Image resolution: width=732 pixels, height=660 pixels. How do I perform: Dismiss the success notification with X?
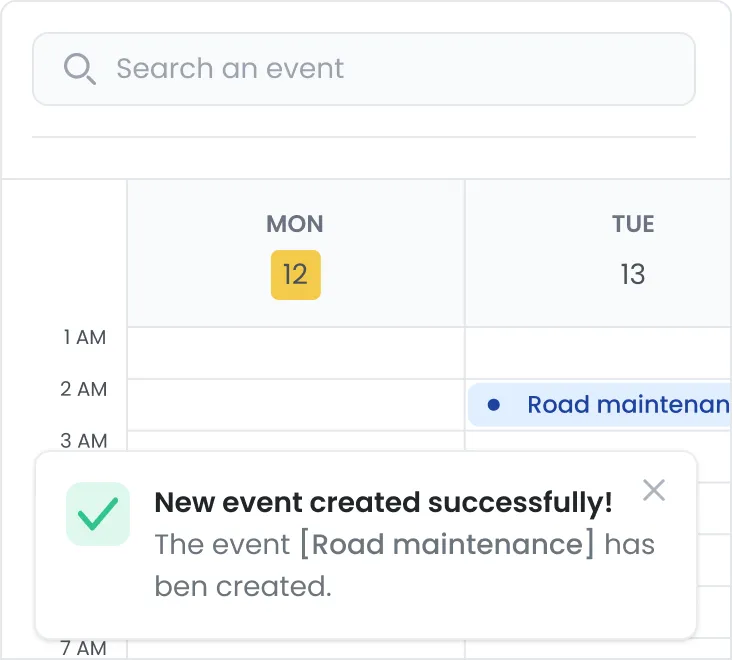pyautogui.click(x=654, y=490)
